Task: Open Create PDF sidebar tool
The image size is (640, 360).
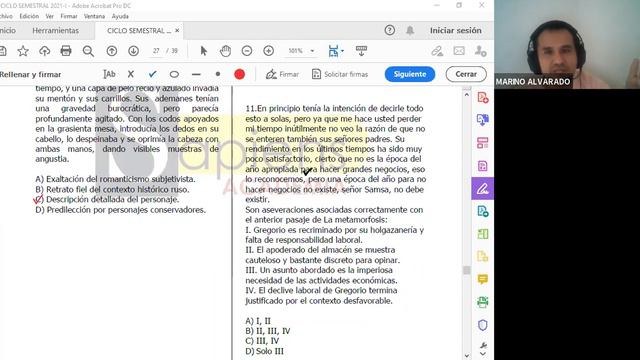Action: [x=482, y=98]
